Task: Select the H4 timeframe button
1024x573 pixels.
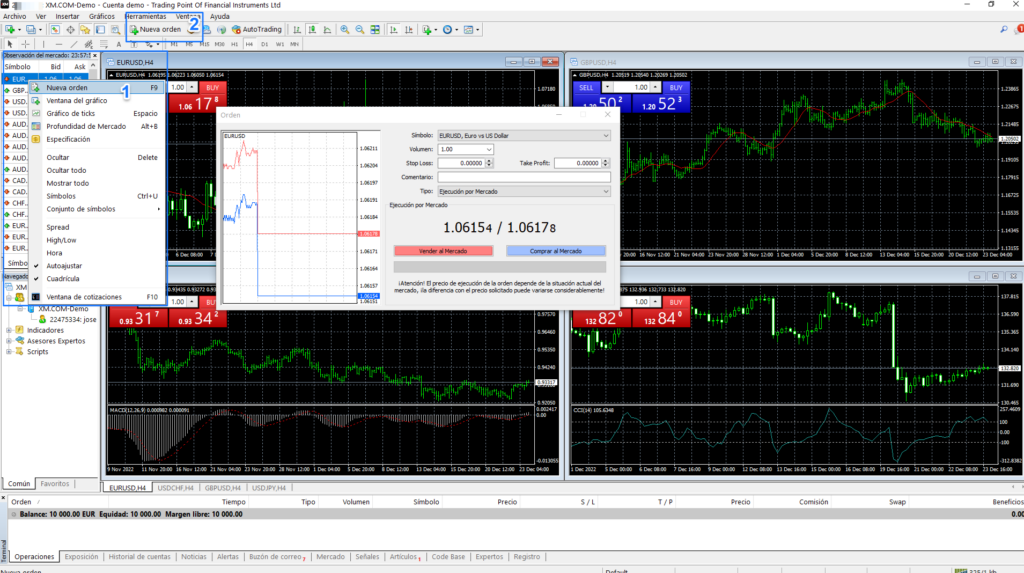Action: point(249,44)
